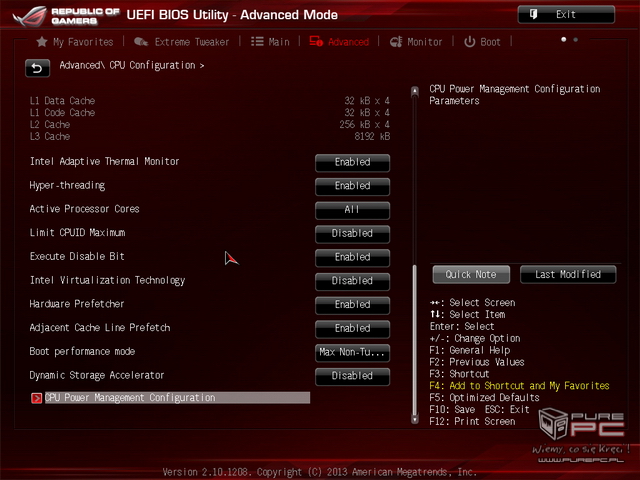The width and height of the screenshot is (640, 480).
Task: Click the Monitor tab icon
Action: 395,42
